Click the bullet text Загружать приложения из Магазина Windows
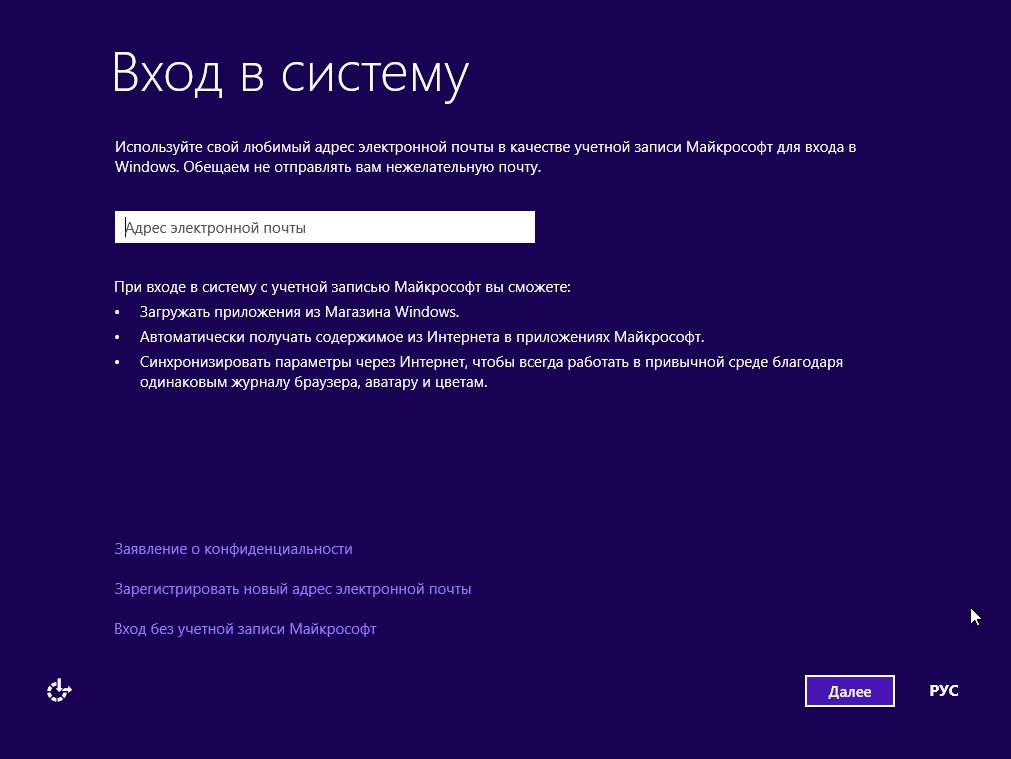This screenshot has width=1011, height=759. pyautogui.click(x=299, y=312)
